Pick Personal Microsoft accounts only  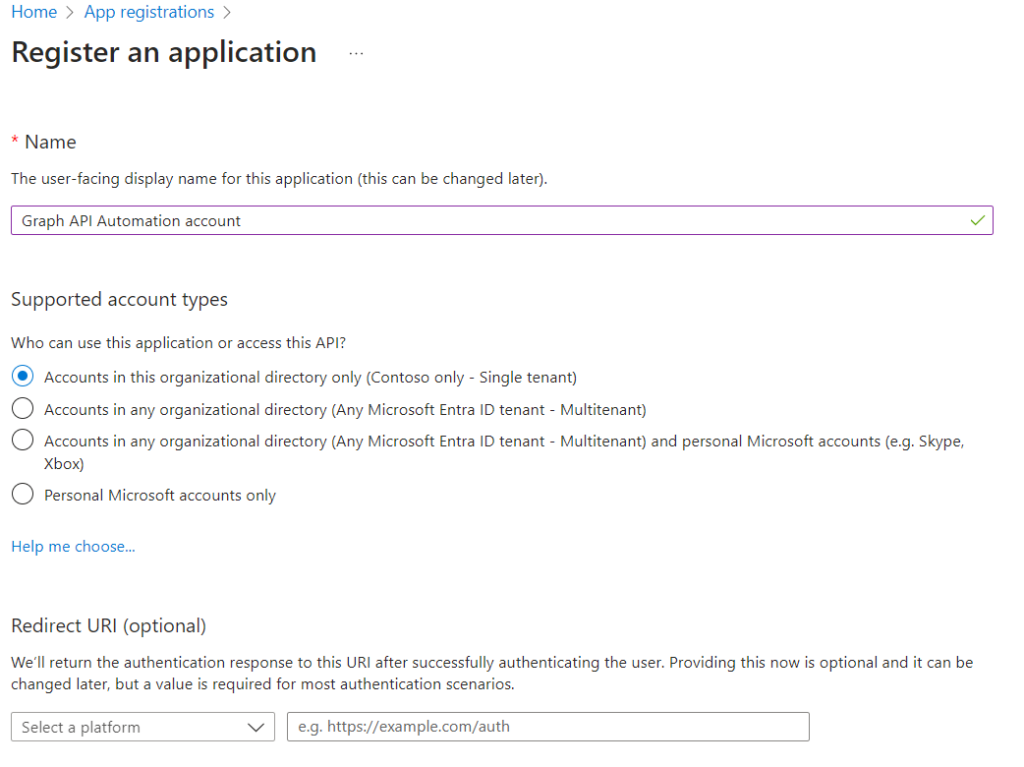pos(23,495)
